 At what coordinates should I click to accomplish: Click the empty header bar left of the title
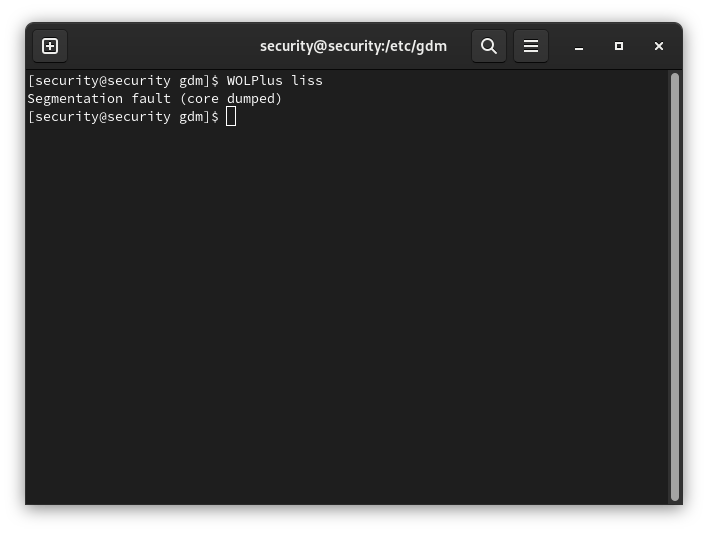[160, 46]
